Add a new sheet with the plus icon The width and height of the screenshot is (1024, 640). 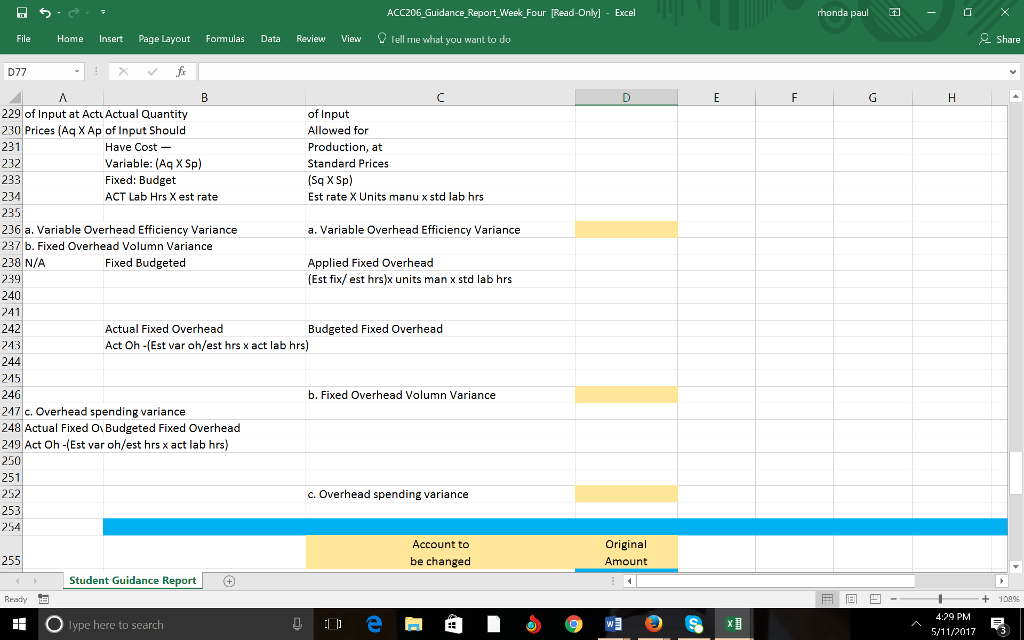point(228,580)
